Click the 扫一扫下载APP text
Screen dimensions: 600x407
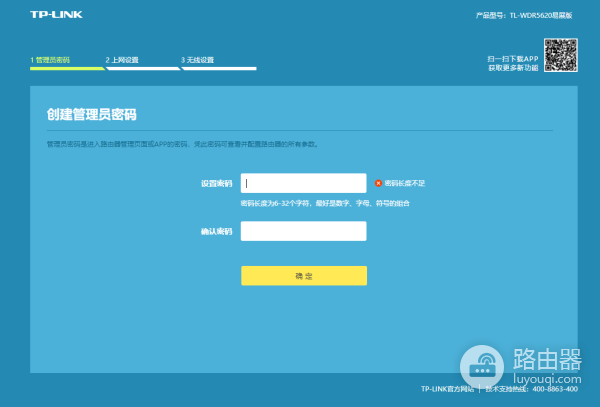(x=513, y=59)
